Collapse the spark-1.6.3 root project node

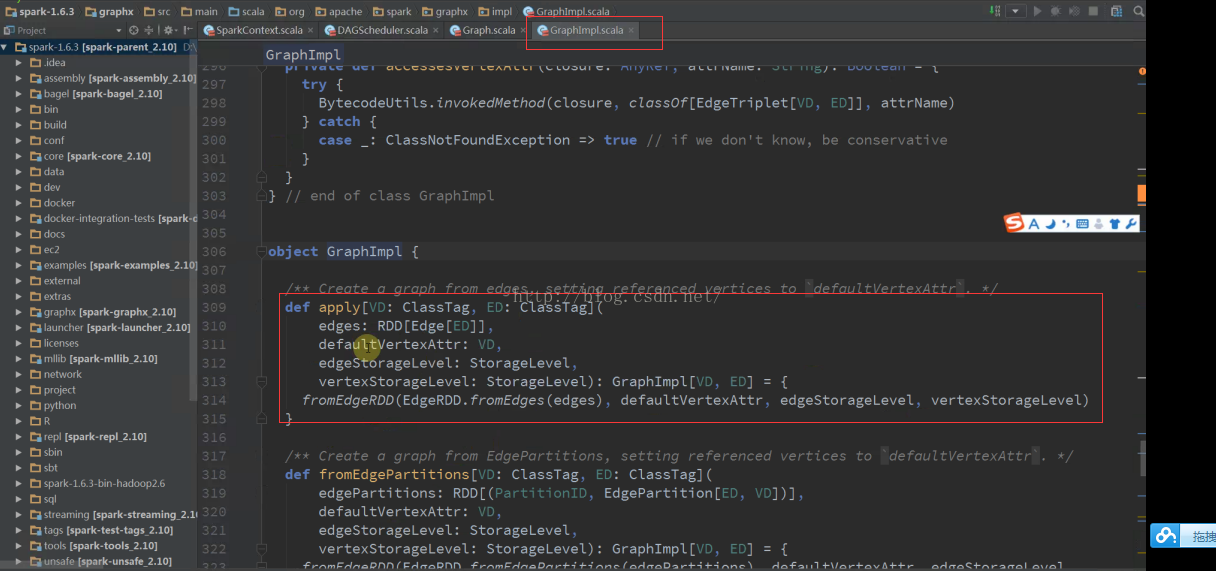click(6, 47)
